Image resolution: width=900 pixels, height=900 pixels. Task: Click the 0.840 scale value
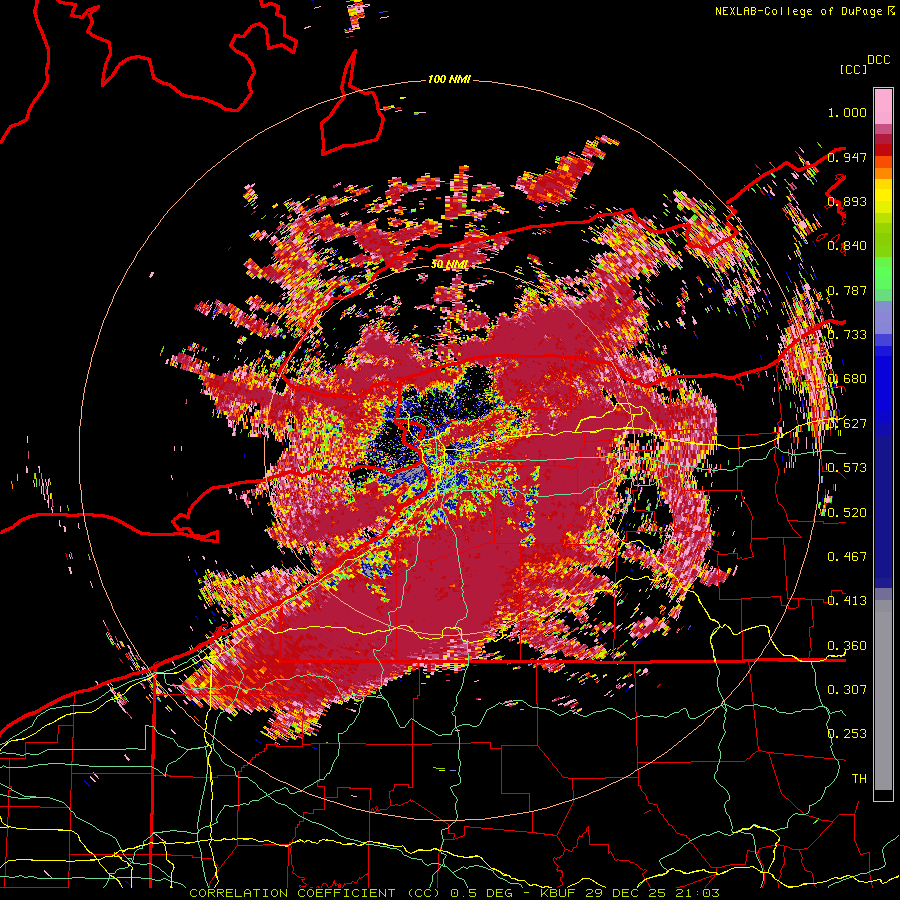(847, 246)
